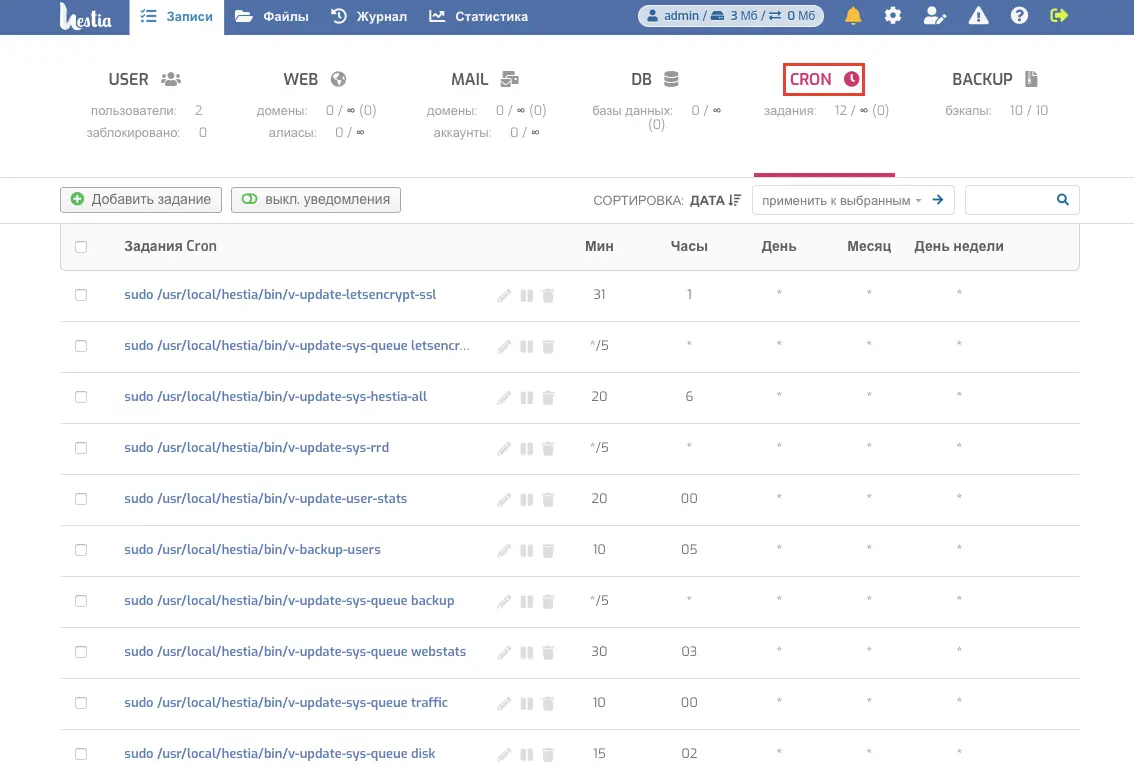Viewport: 1134px width, 765px height.
Task: Open the Статистика top menu
Action: [x=478, y=17]
